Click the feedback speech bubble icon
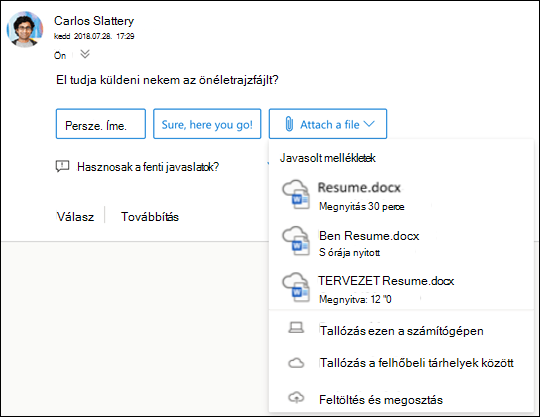The height and width of the screenshot is (417, 540). (62, 167)
